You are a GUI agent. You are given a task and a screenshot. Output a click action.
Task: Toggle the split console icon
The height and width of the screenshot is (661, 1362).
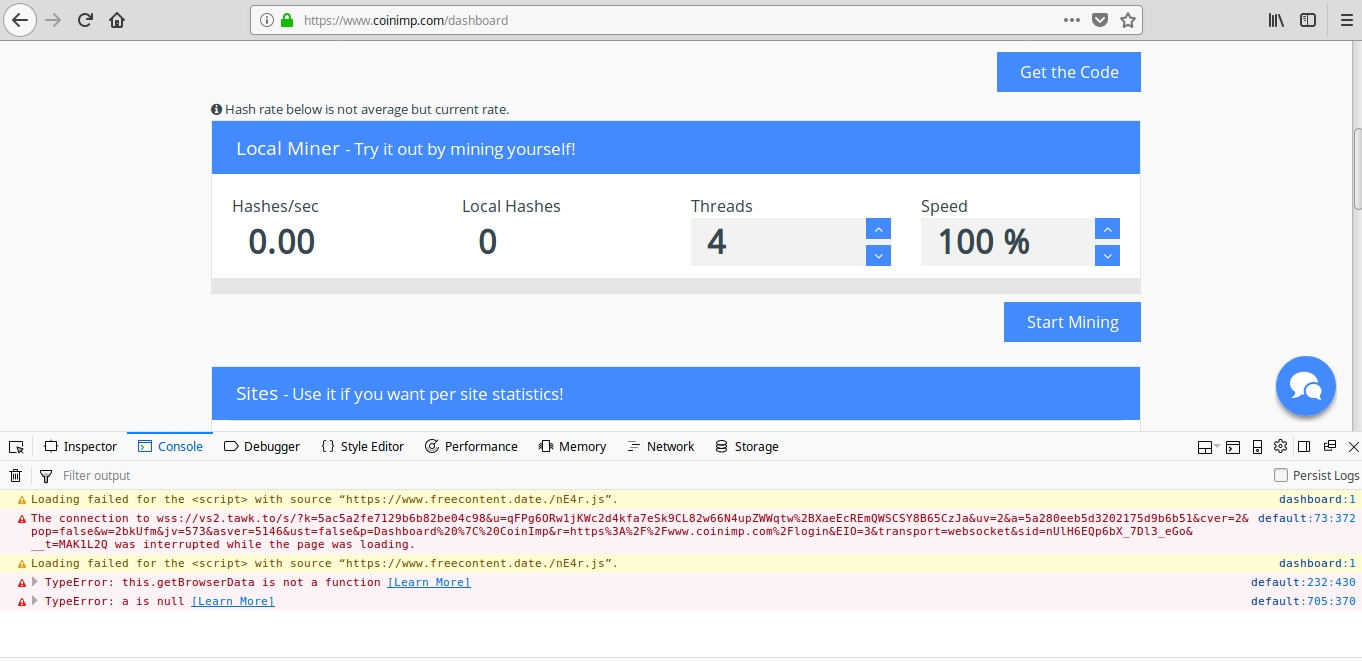tap(1233, 447)
